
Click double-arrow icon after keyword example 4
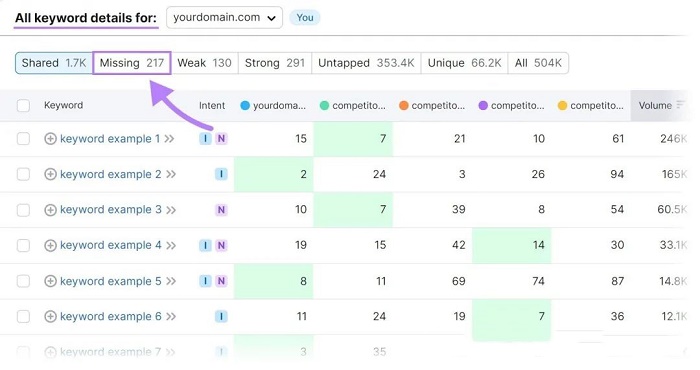(171, 245)
